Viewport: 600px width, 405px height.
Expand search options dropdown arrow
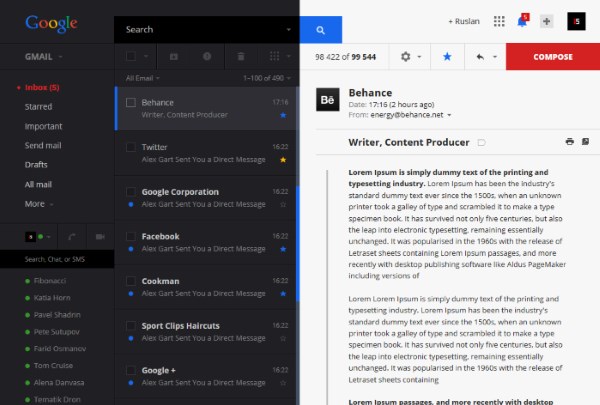click(x=289, y=29)
